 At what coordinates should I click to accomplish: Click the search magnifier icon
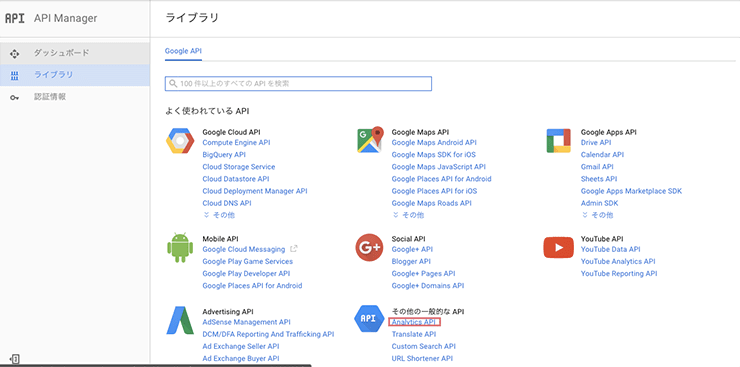tap(173, 84)
